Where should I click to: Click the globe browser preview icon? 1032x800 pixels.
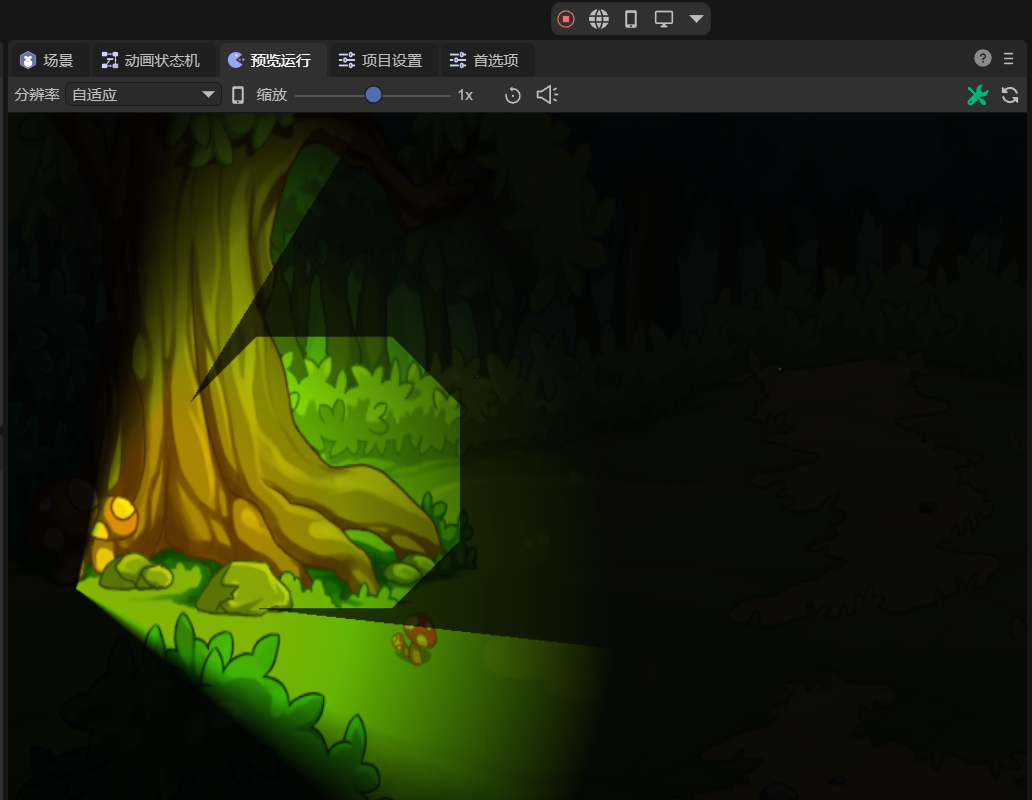599,19
